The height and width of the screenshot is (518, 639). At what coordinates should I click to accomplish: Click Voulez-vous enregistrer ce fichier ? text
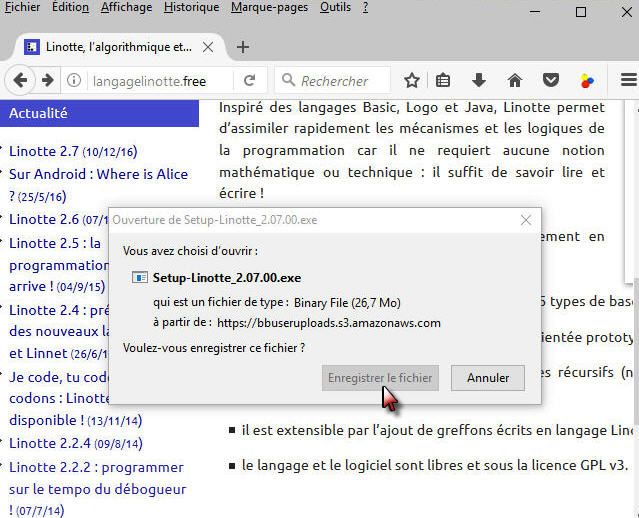click(214, 348)
